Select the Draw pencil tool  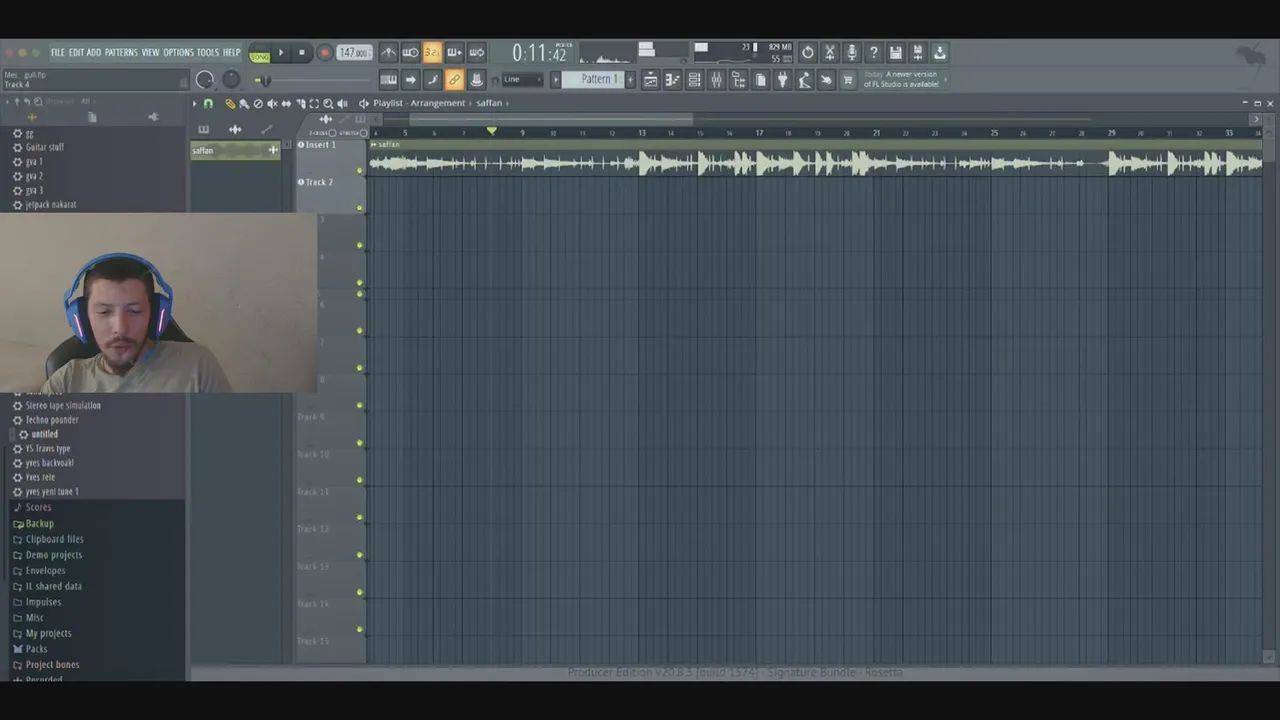coord(230,103)
